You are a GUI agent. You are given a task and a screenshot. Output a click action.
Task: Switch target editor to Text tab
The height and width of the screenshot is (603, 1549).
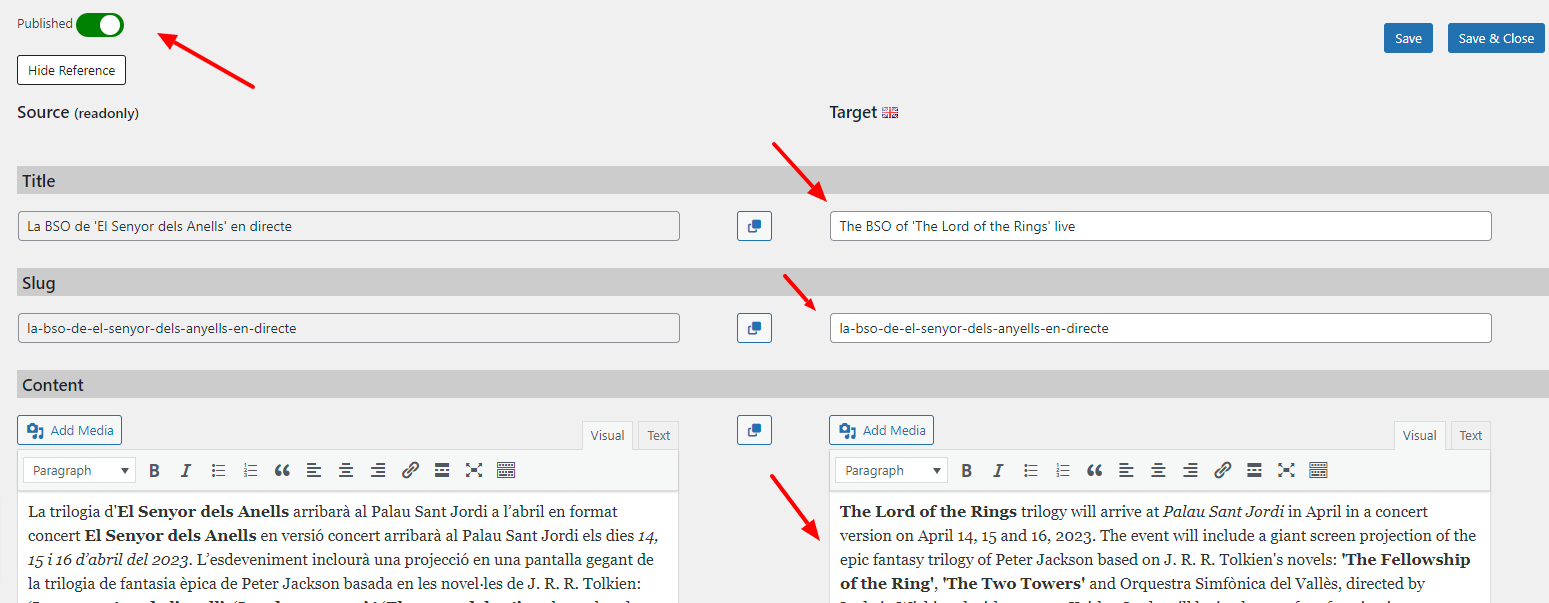(x=1470, y=435)
